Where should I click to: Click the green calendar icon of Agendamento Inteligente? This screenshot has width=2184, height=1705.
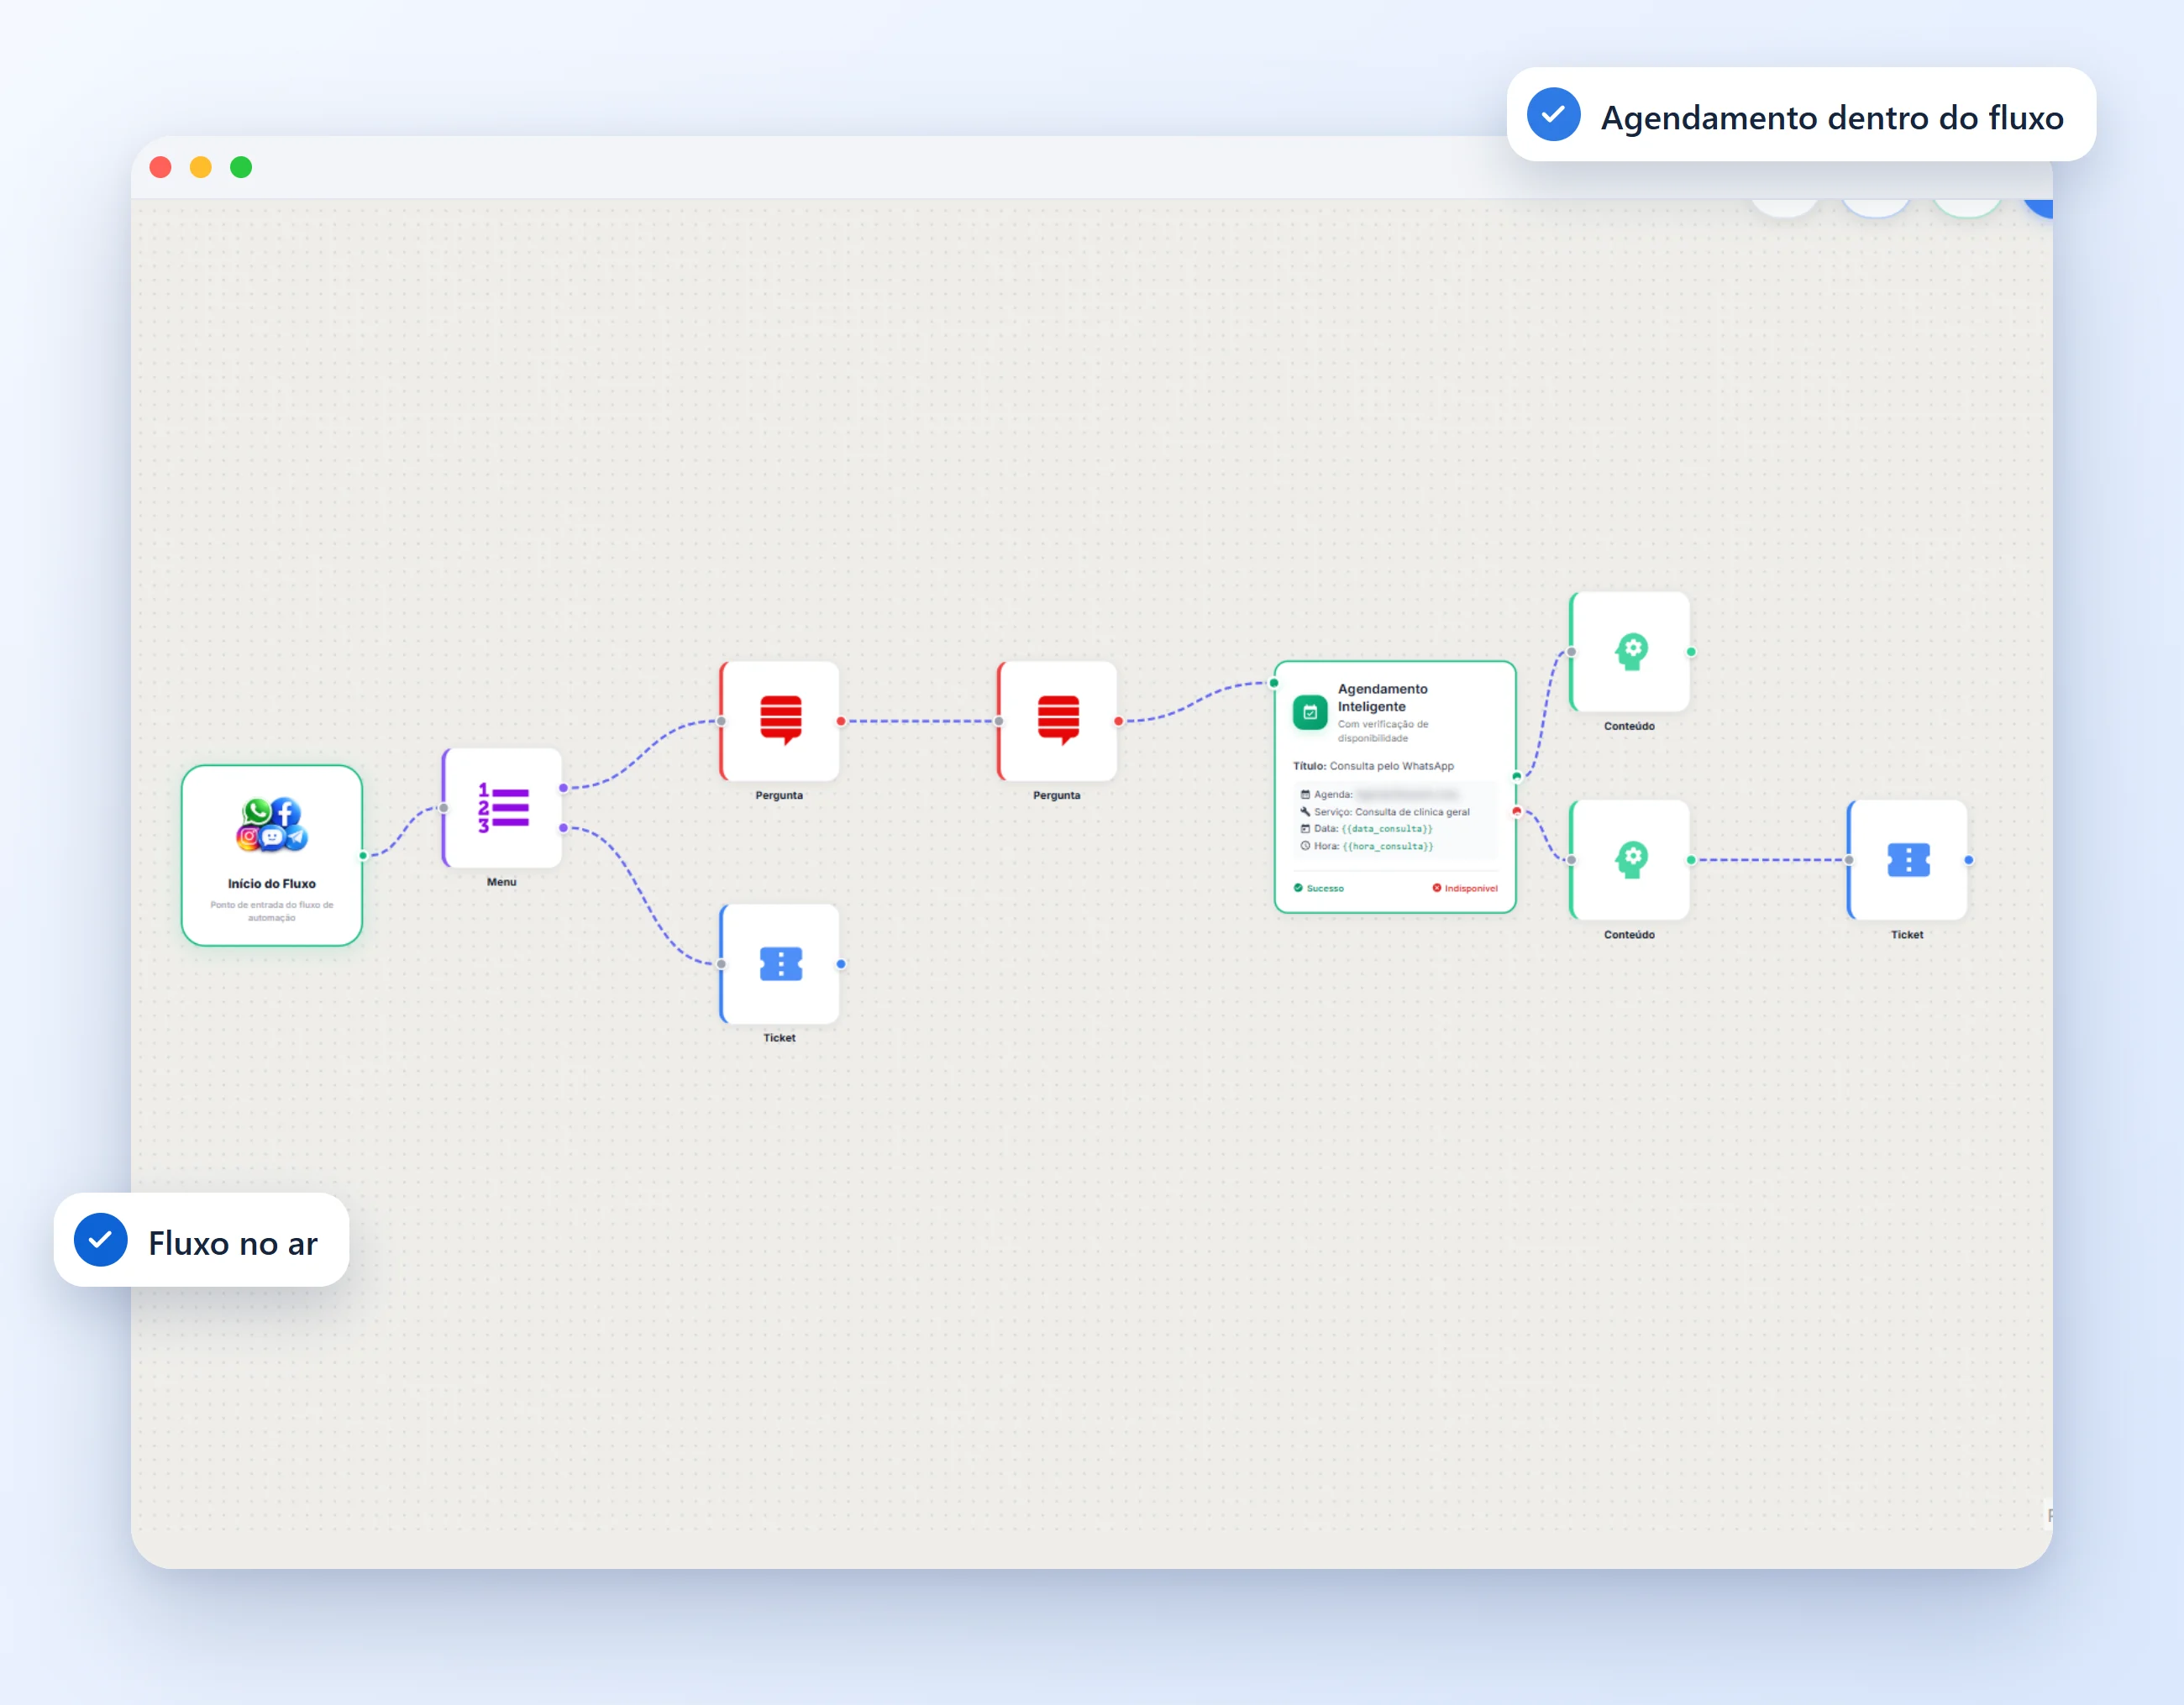tap(1310, 713)
